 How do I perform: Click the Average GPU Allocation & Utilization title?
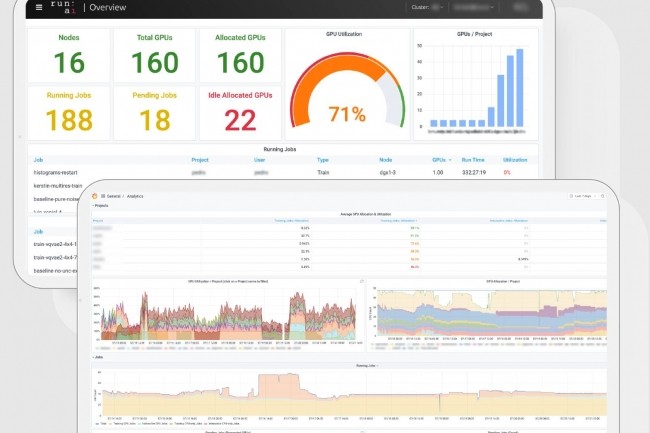[365, 214]
